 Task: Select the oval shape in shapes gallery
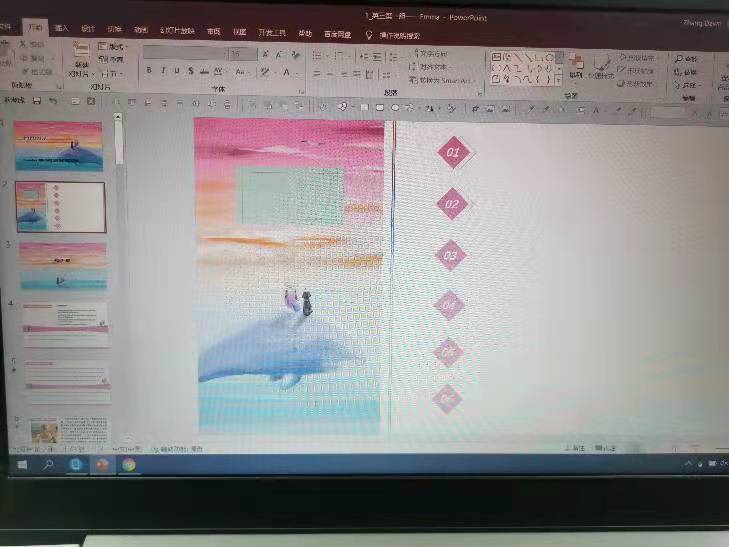550,58
